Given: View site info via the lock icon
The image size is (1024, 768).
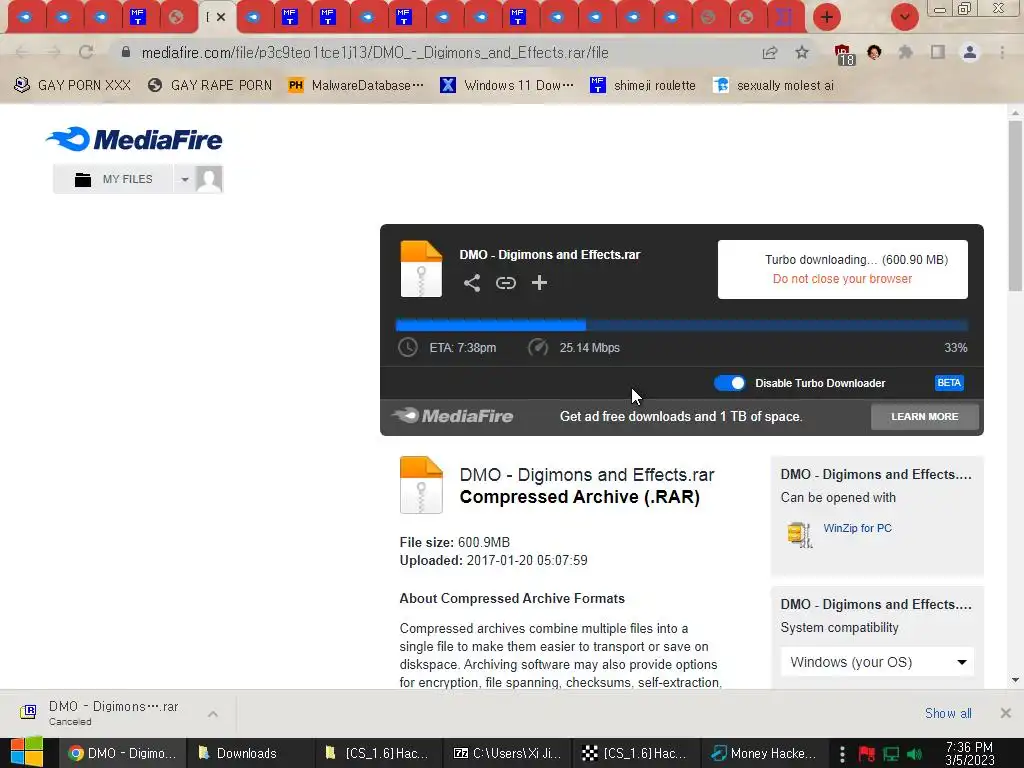Looking at the screenshot, I should pyautogui.click(x=126, y=52).
